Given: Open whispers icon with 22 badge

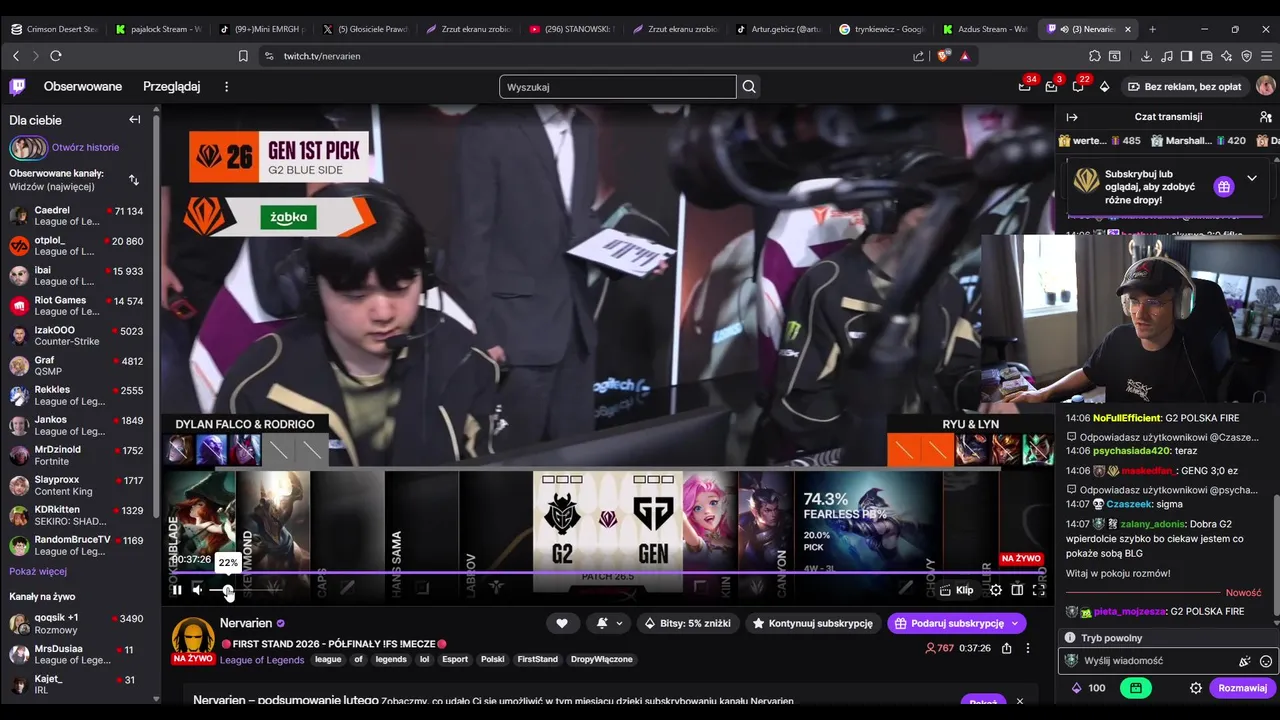Looking at the screenshot, I should [1077, 87].
